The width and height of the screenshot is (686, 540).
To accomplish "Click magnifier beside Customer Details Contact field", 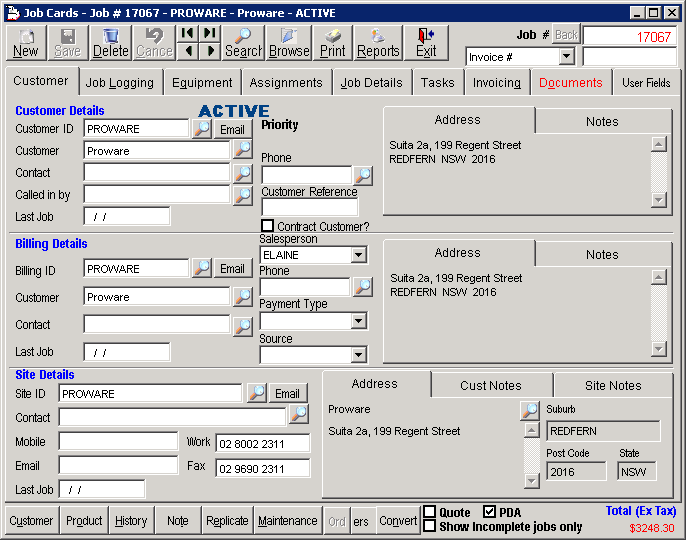I will pos(243,173).
